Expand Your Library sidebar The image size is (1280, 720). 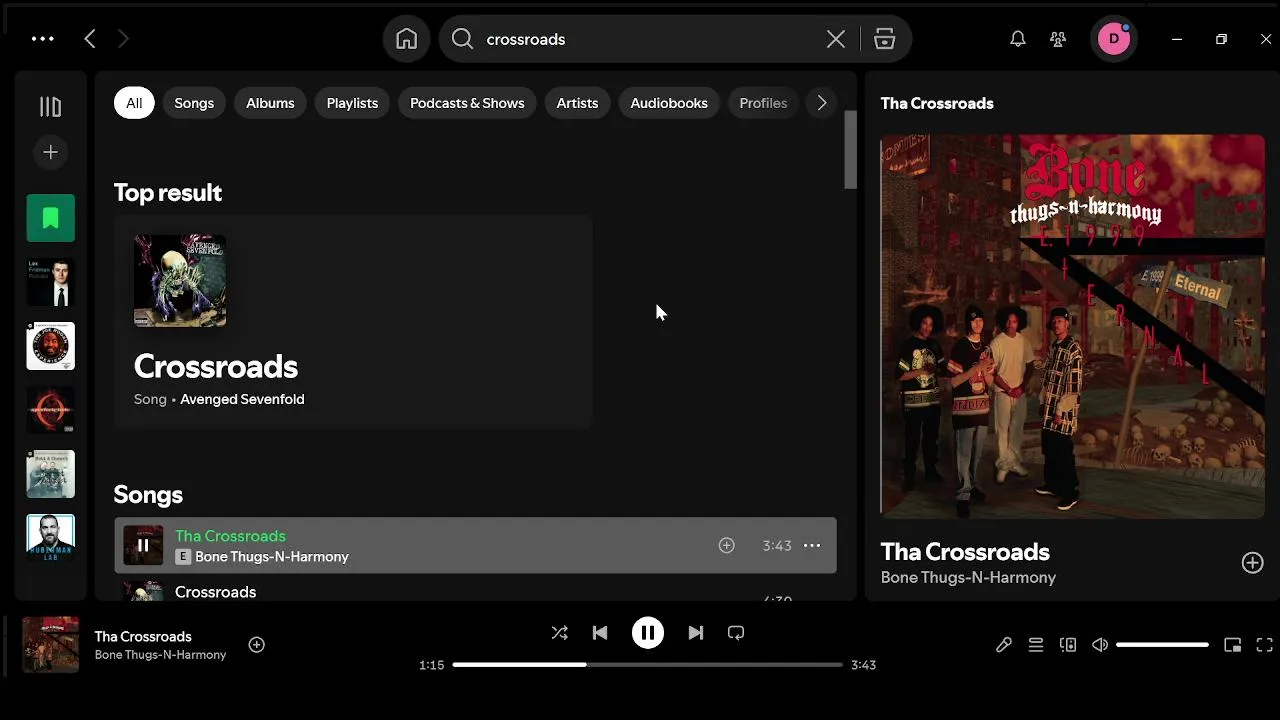[x=50, y=107]
